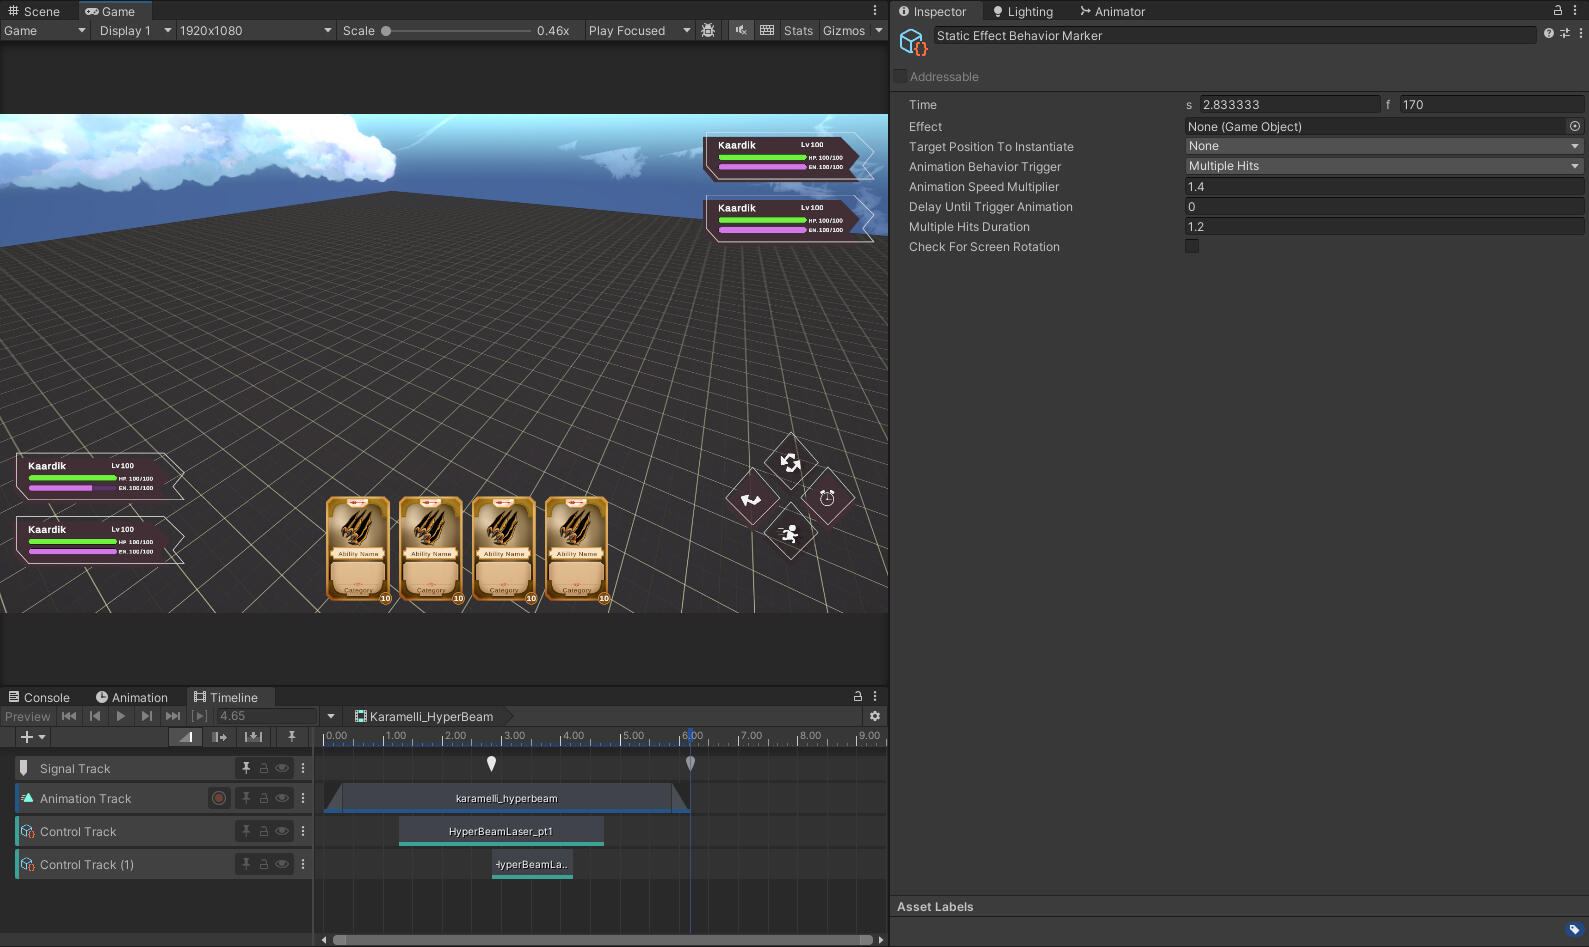Hide the Signal Track using eye icon
The image size is (1589, 947).
click(282, 769)
